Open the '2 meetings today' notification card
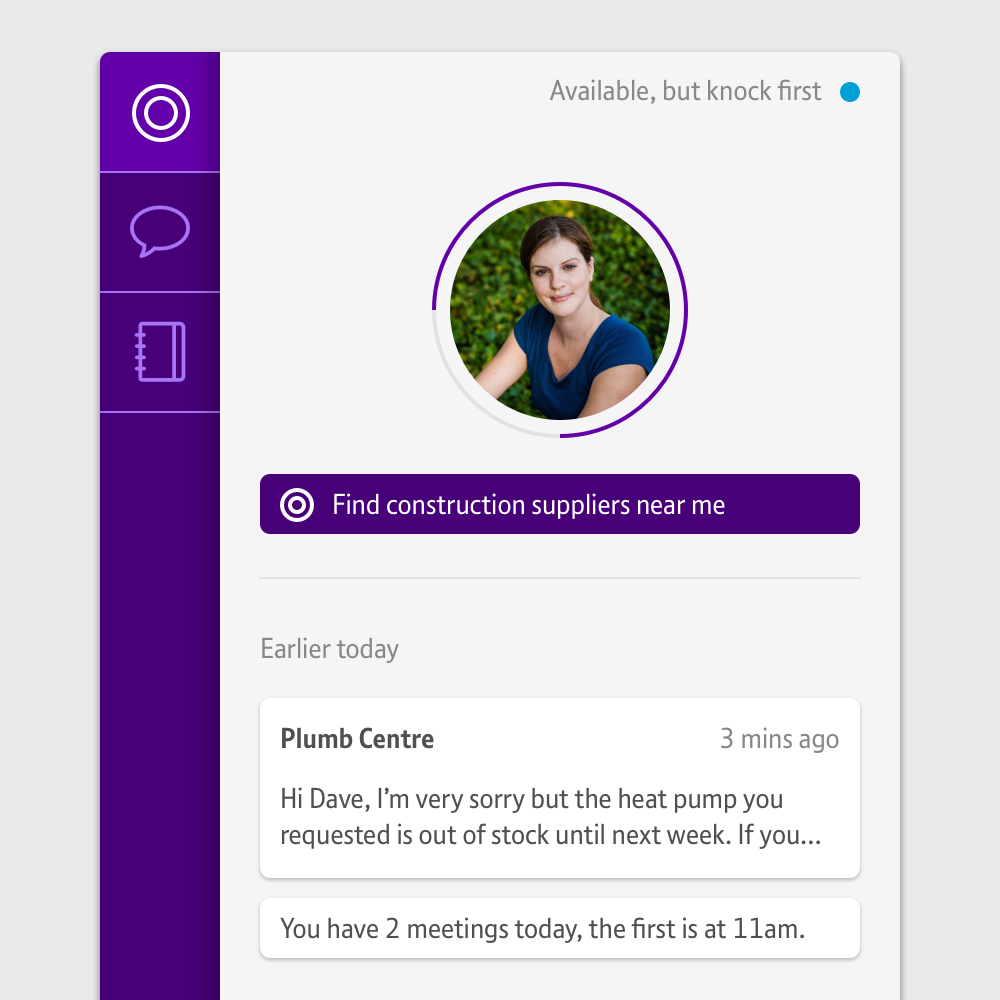The height and width of the screenshot is (1000, 1000). pyautogui.click(x=560, y=928)
